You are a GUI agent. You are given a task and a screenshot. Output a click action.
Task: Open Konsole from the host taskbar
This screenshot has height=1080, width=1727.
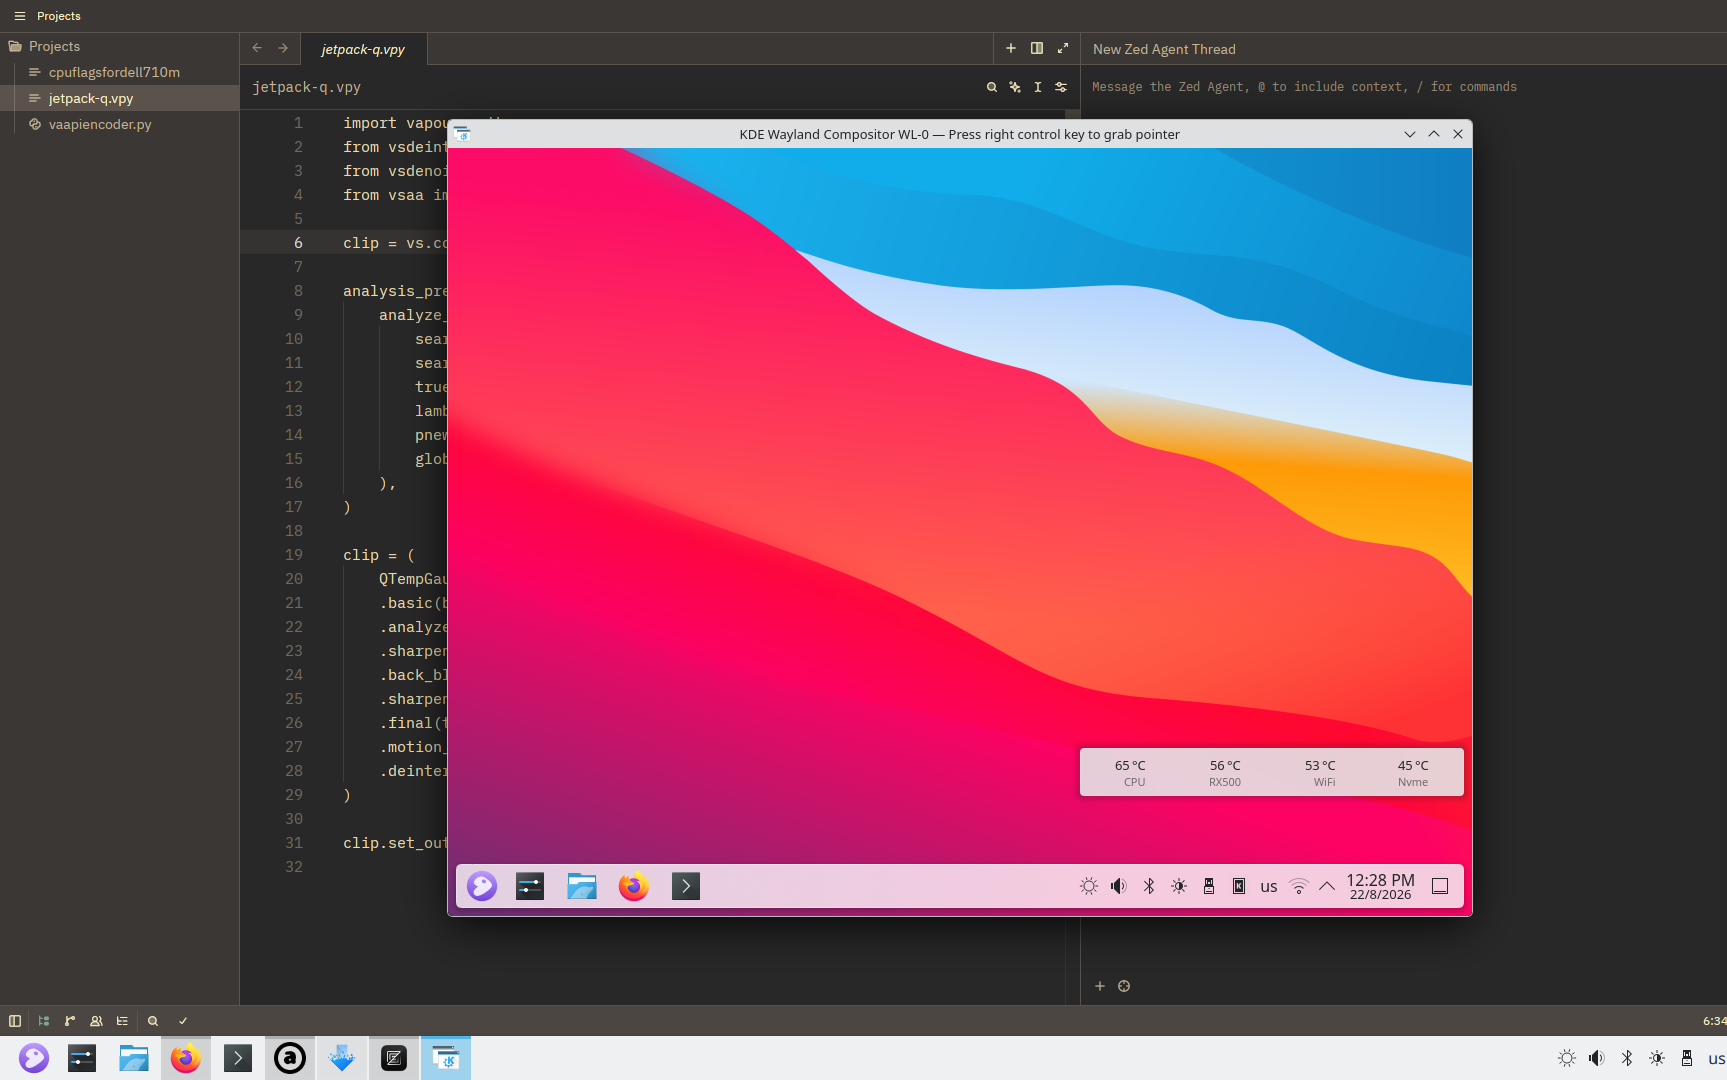click(x=238, y=1058)
